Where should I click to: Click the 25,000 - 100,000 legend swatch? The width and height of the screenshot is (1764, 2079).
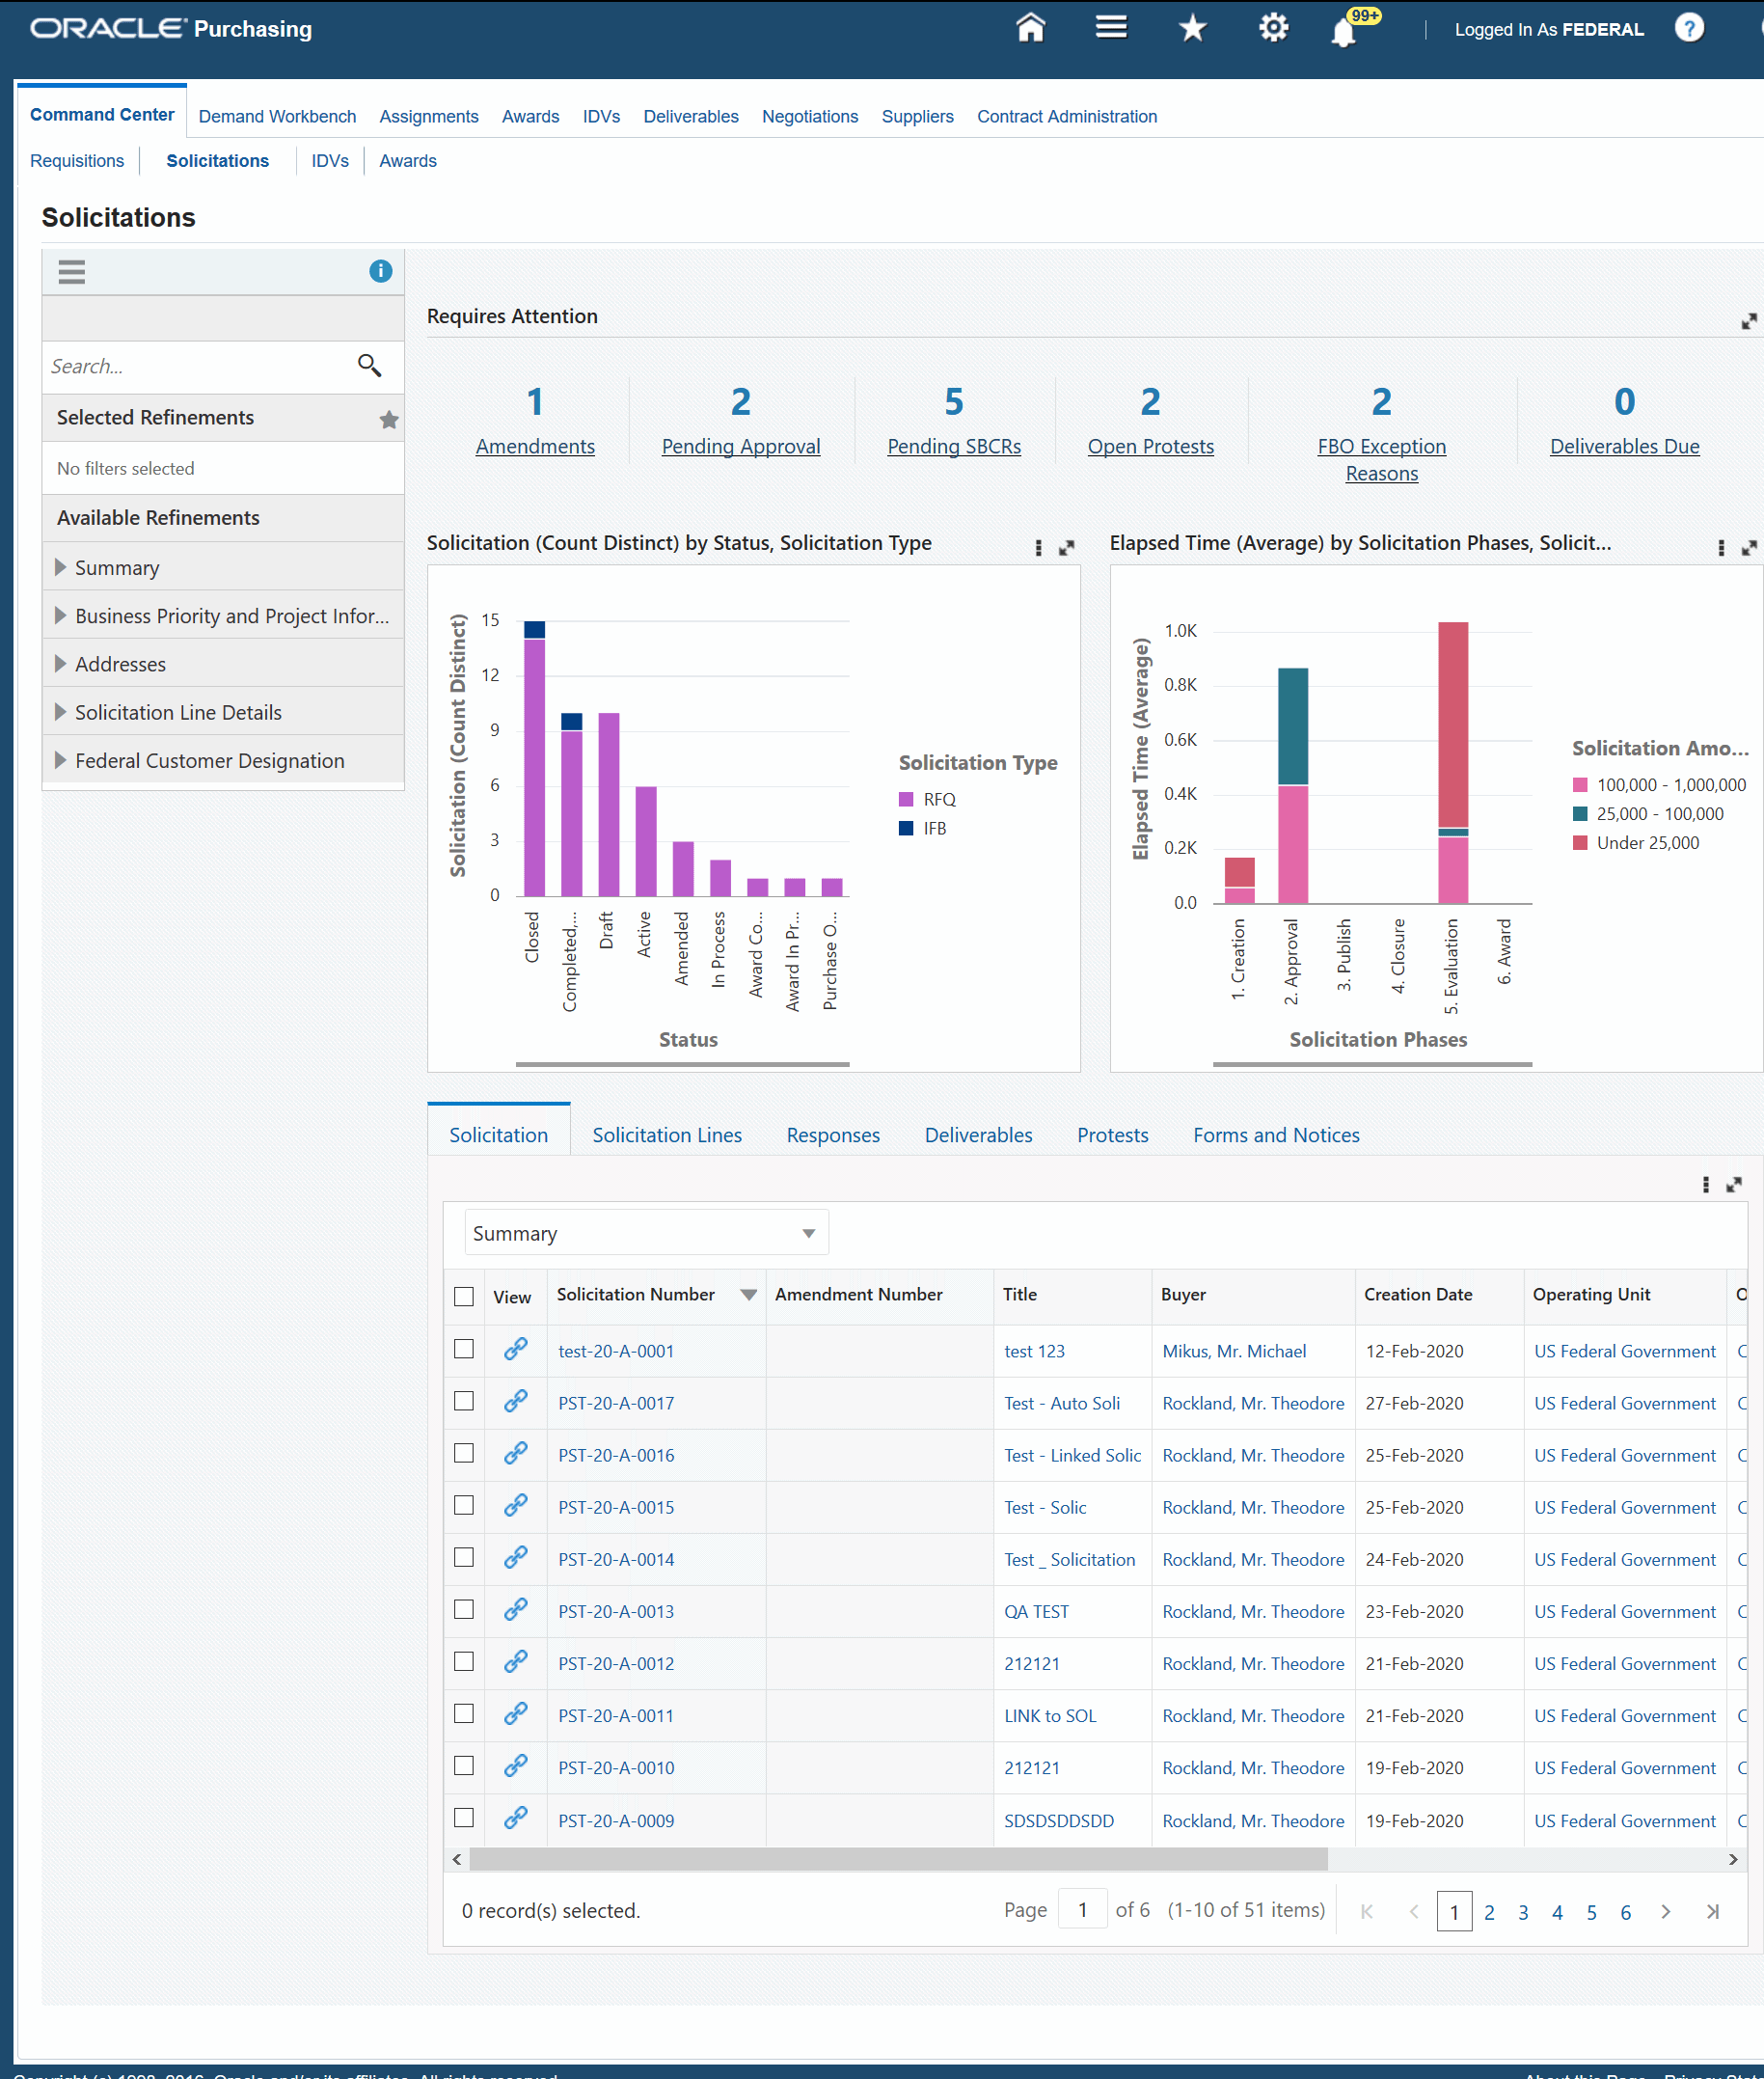point(1580,813)
